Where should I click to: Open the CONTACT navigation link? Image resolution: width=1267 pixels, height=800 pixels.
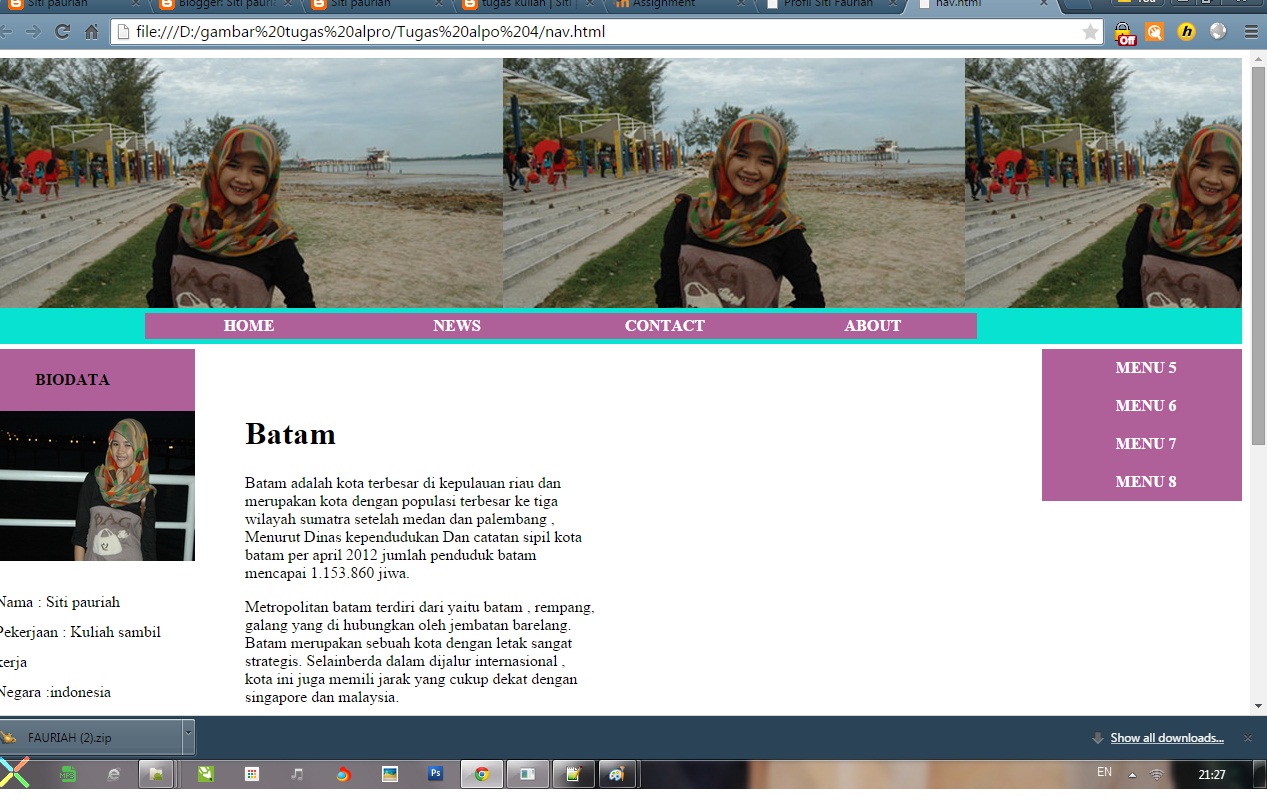pyautogui.click(x=665, y=326)
